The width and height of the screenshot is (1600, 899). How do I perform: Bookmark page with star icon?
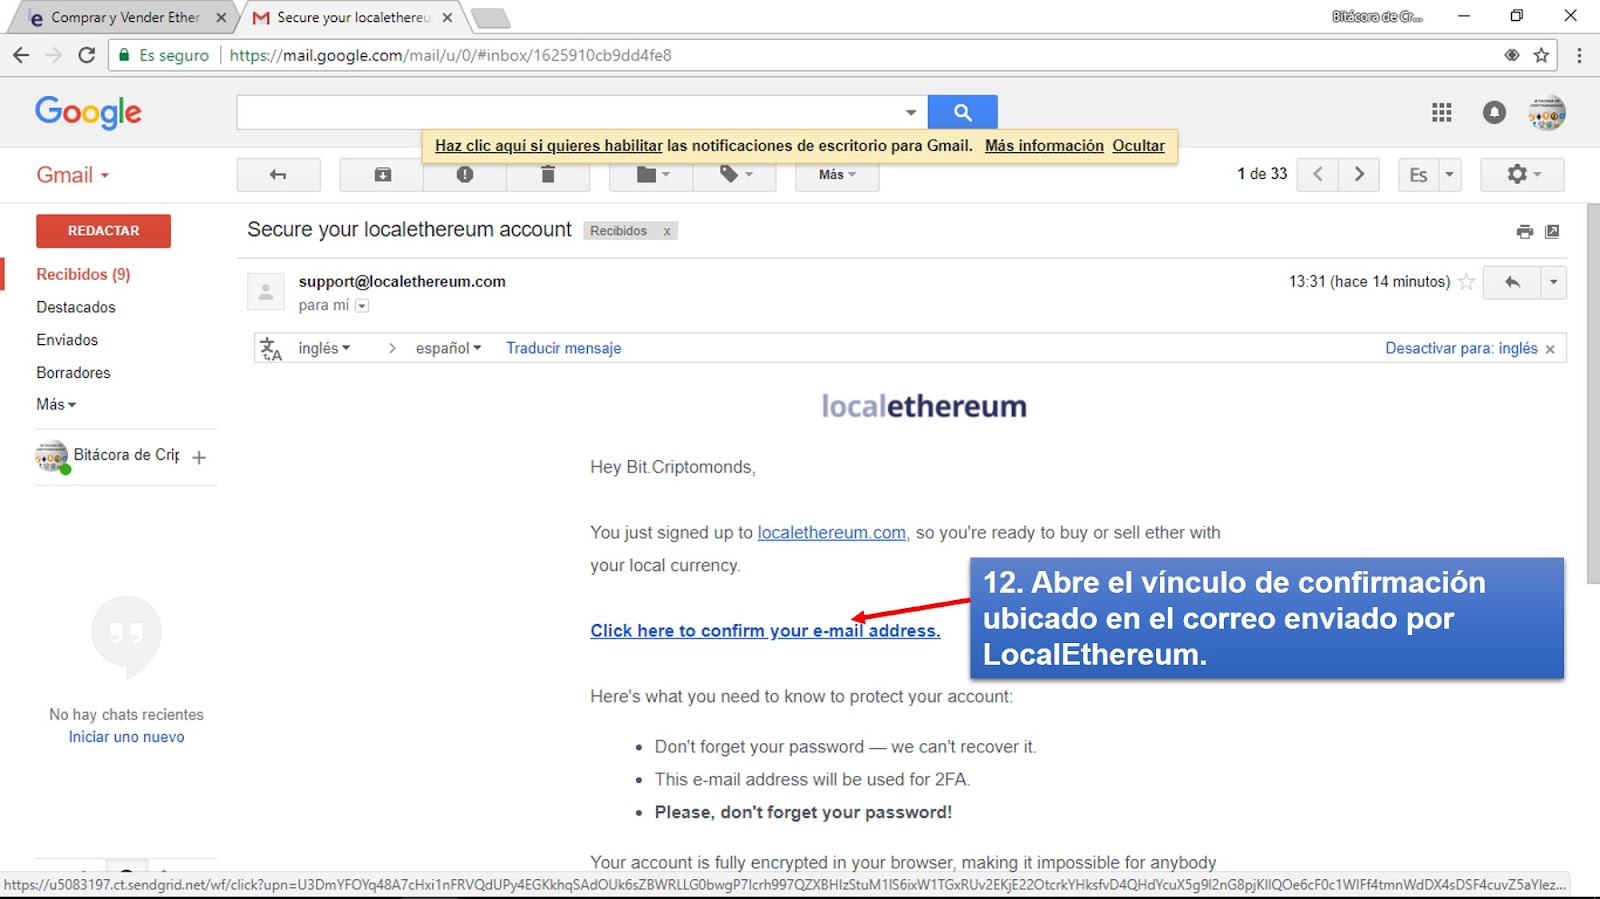point(1541,55)
